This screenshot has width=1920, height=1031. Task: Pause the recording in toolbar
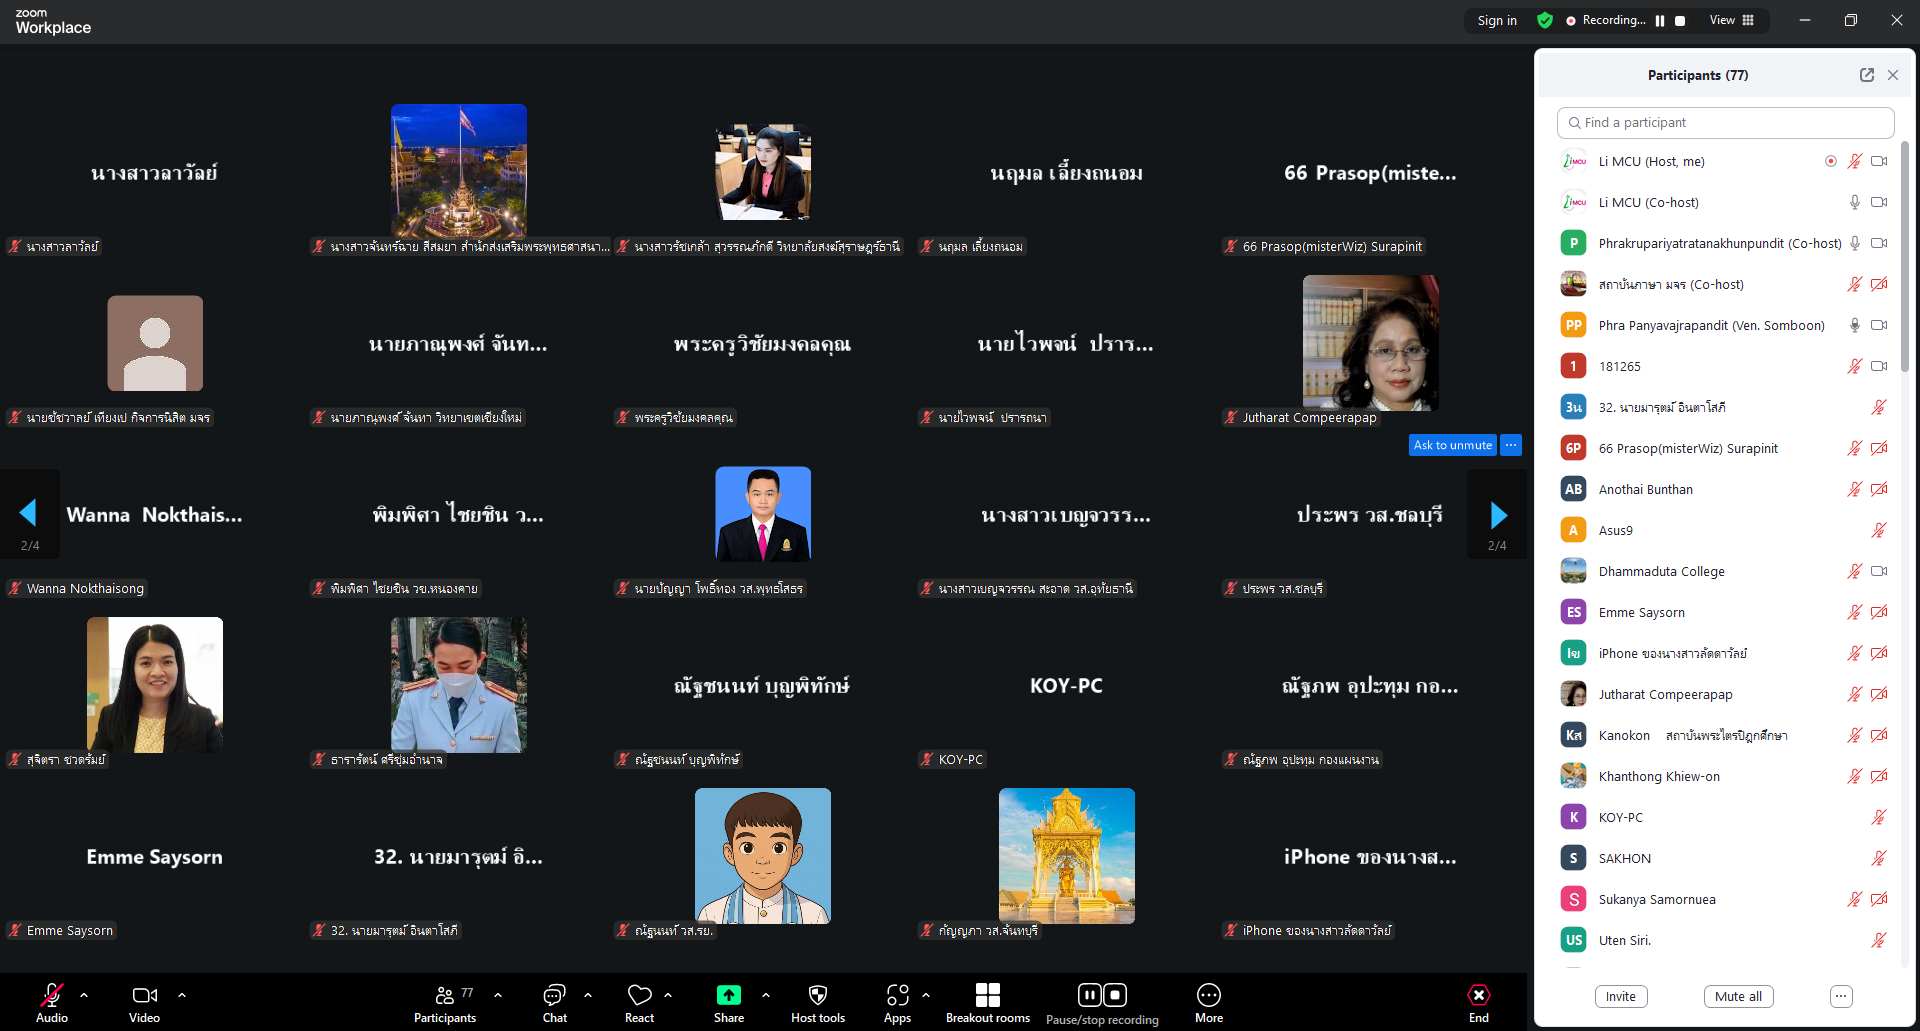1089,995
